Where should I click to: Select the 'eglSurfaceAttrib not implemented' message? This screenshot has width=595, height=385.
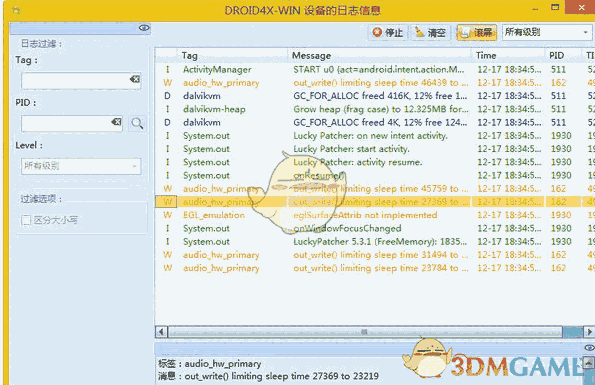[x=365, y=215]
